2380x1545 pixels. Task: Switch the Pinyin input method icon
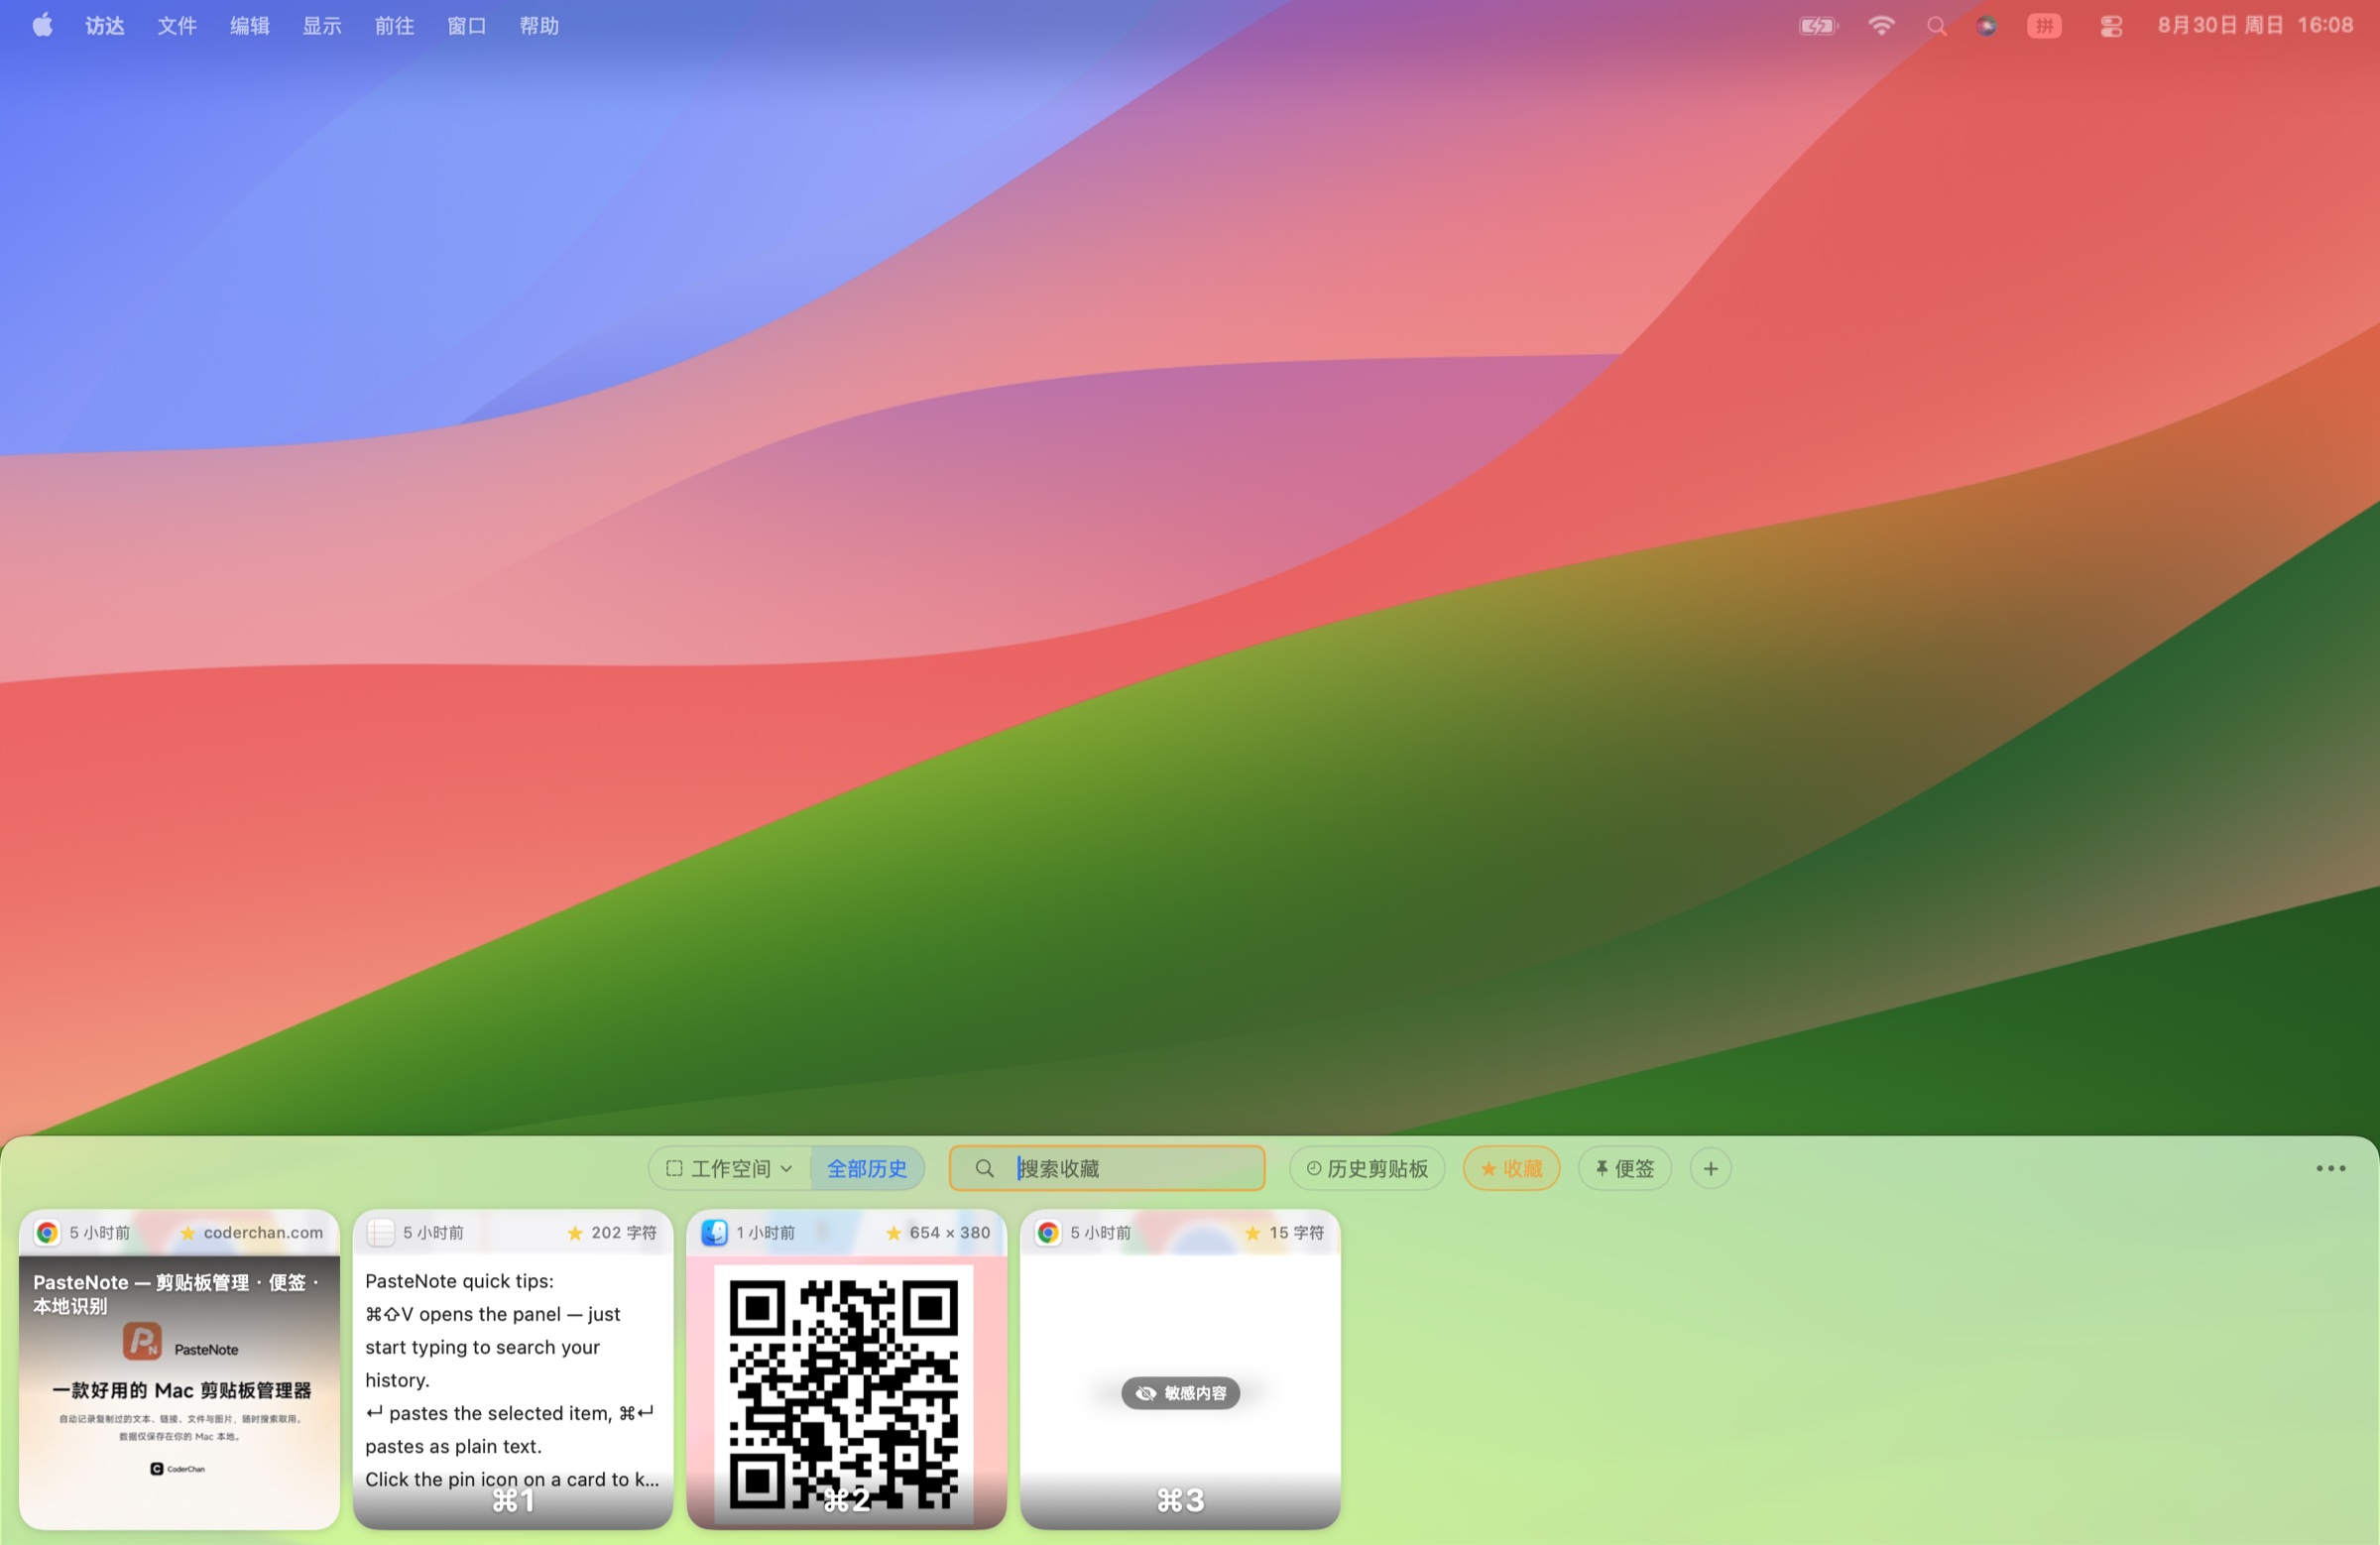pos(2044,26)
